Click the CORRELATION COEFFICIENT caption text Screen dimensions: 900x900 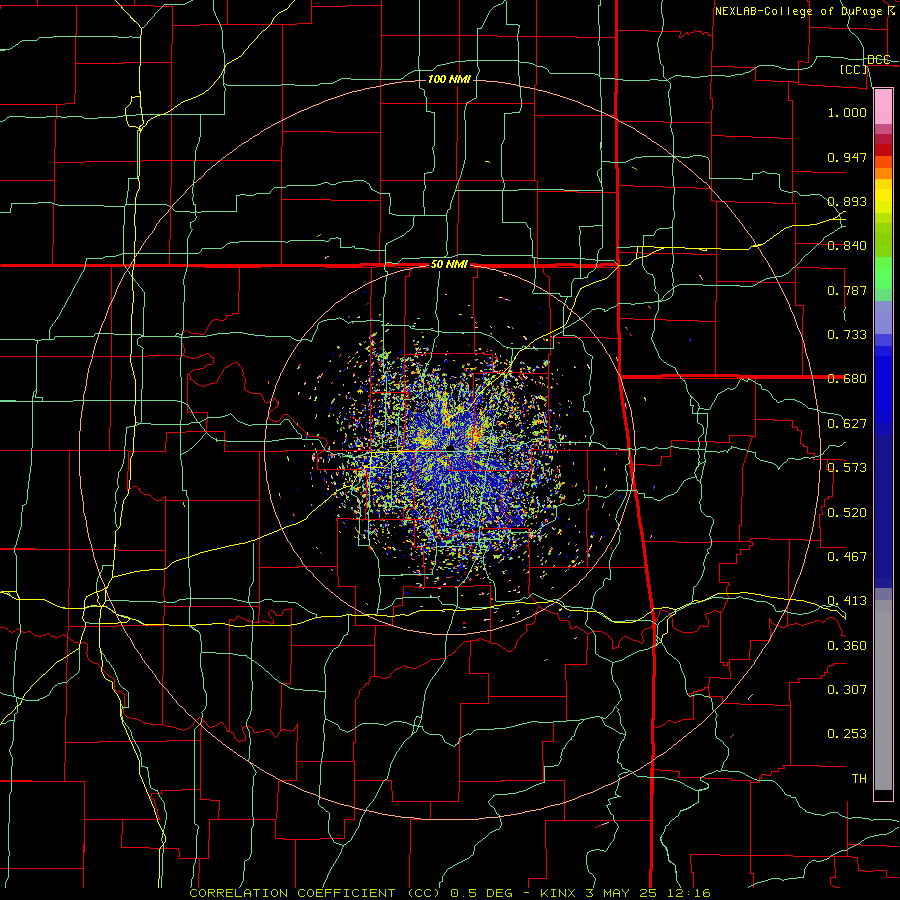tap(292, 893)
